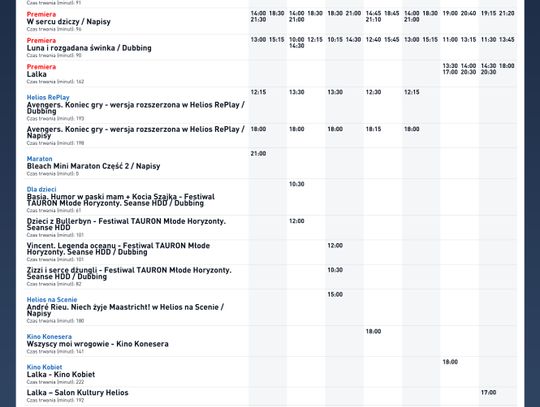The width and height of the screenshot is (540, 407).
Task: Select the 10:30 showtime for Zizzi i serce dżungli
Action: point(335,270)
